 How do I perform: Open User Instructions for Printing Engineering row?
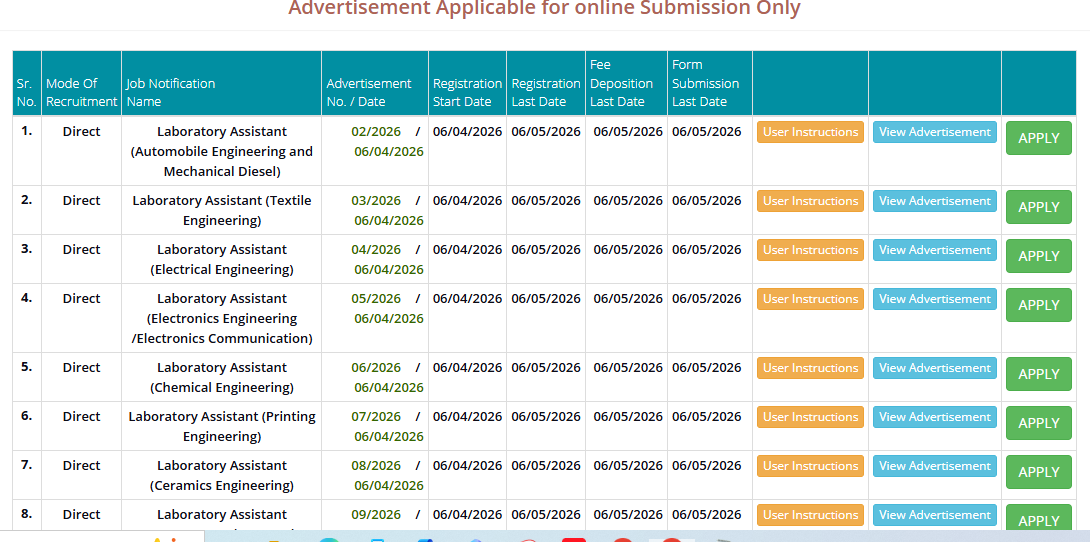[810, 417]
